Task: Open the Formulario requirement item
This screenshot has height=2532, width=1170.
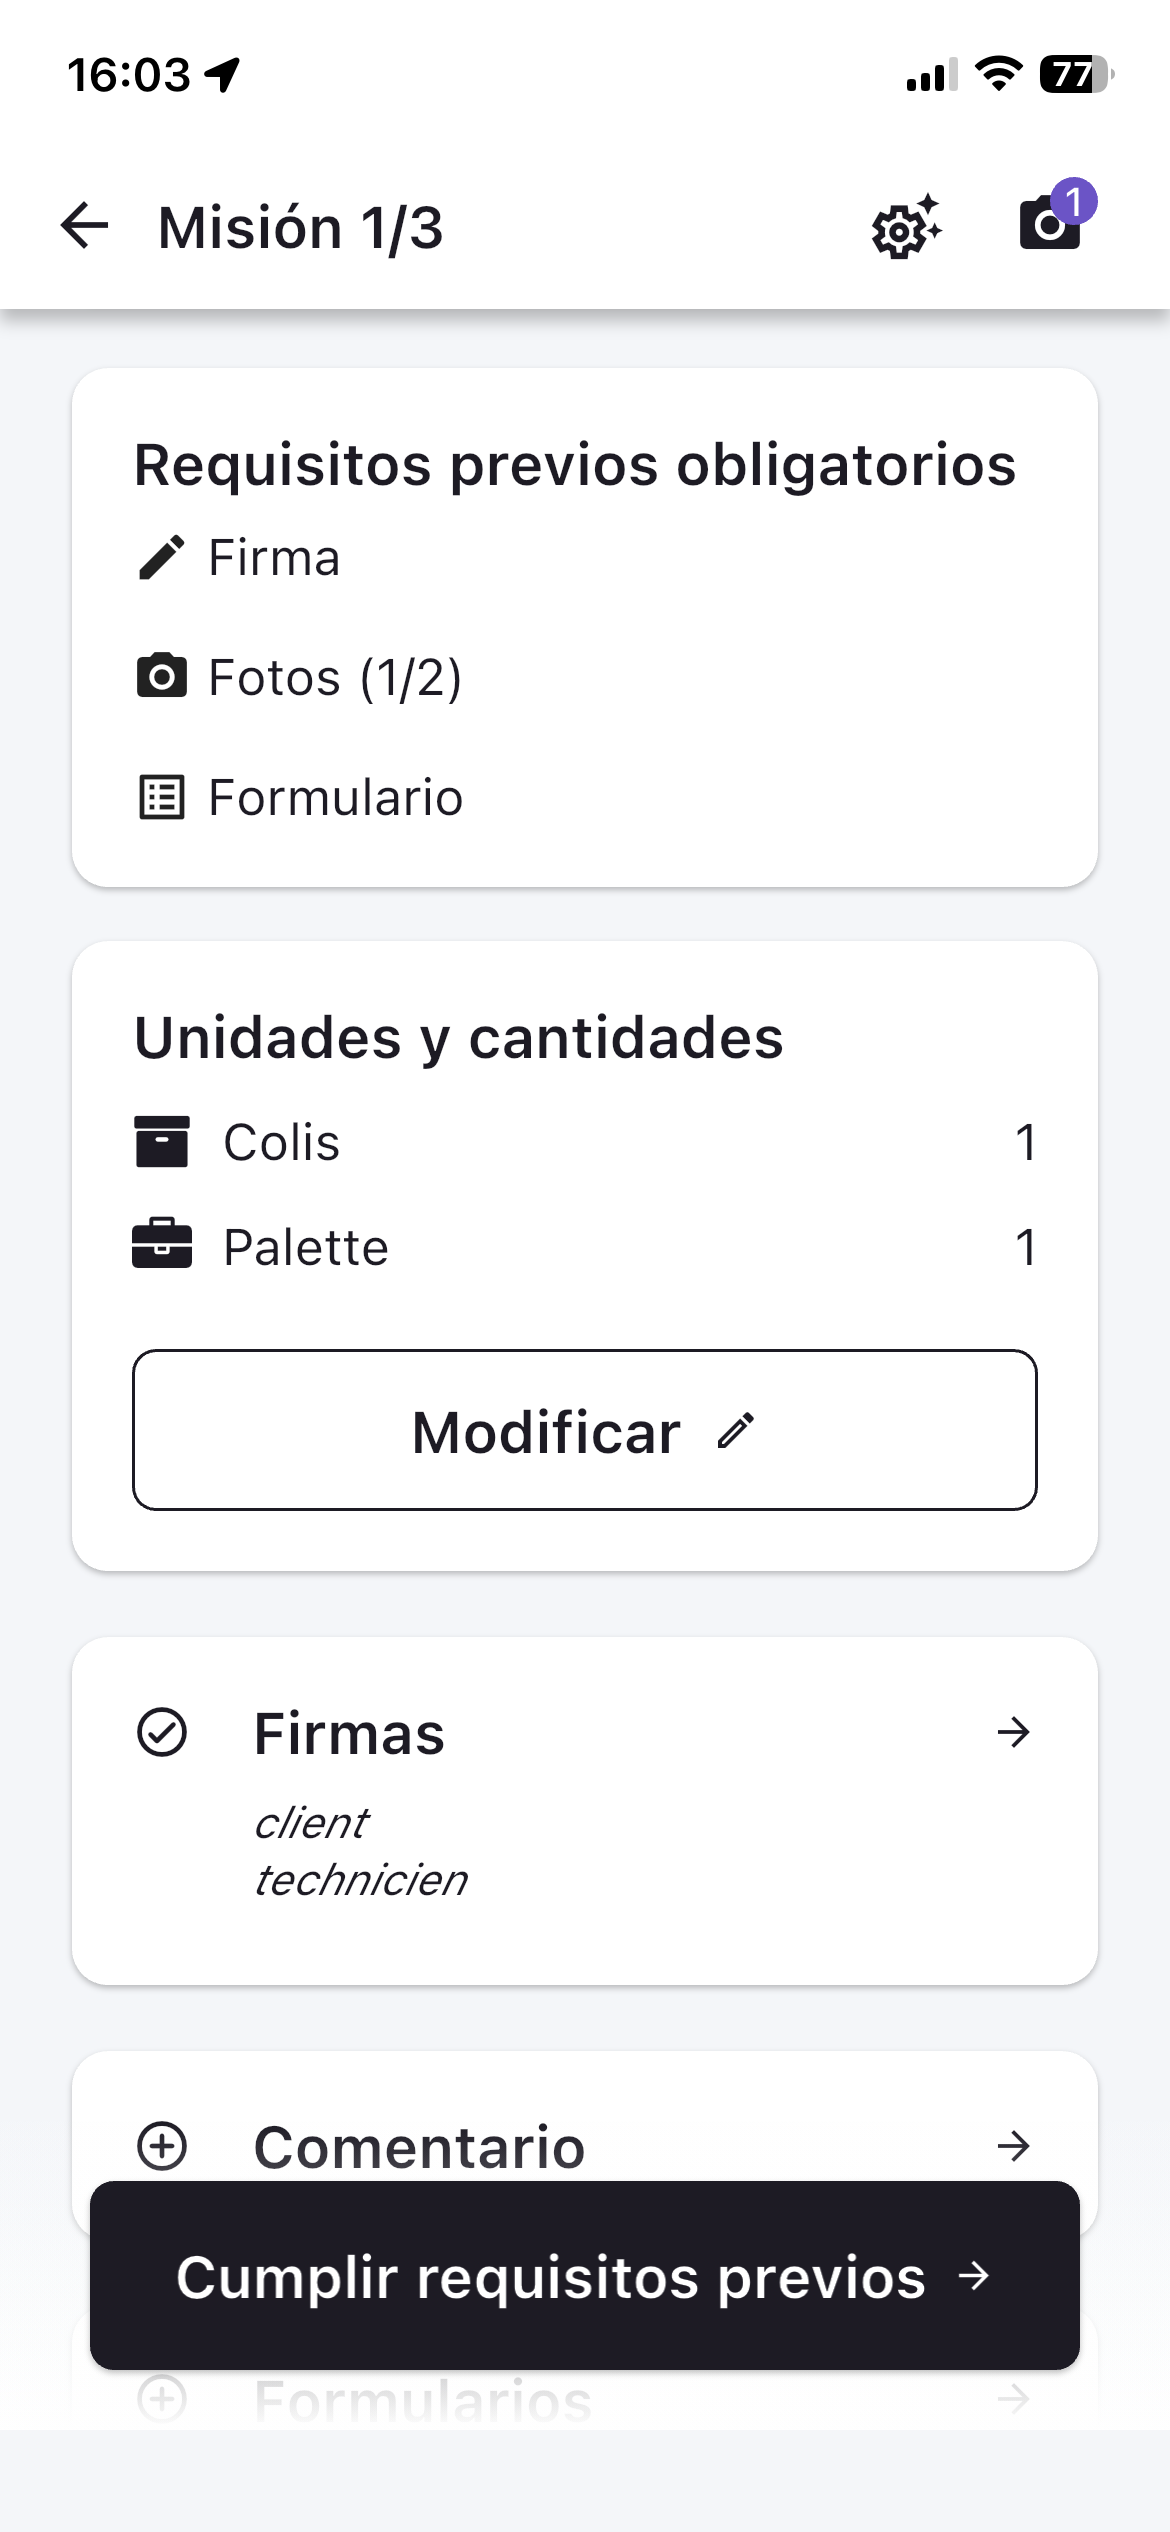Action: [335, 797]
